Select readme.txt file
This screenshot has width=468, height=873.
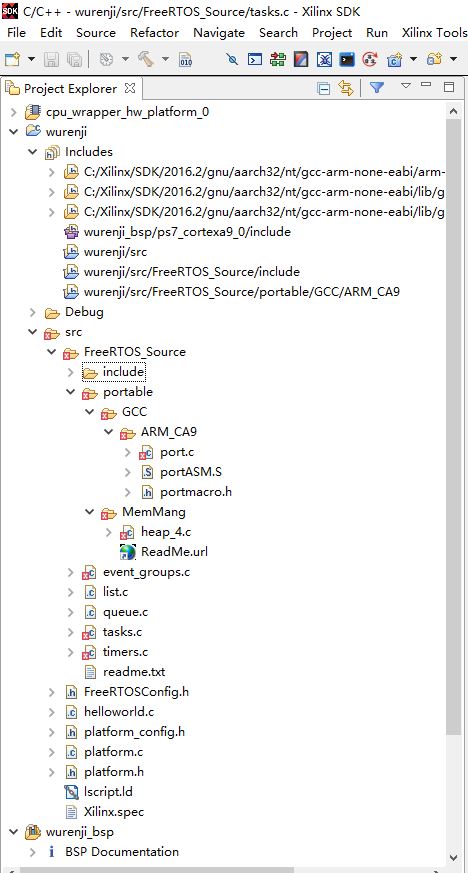134,672
